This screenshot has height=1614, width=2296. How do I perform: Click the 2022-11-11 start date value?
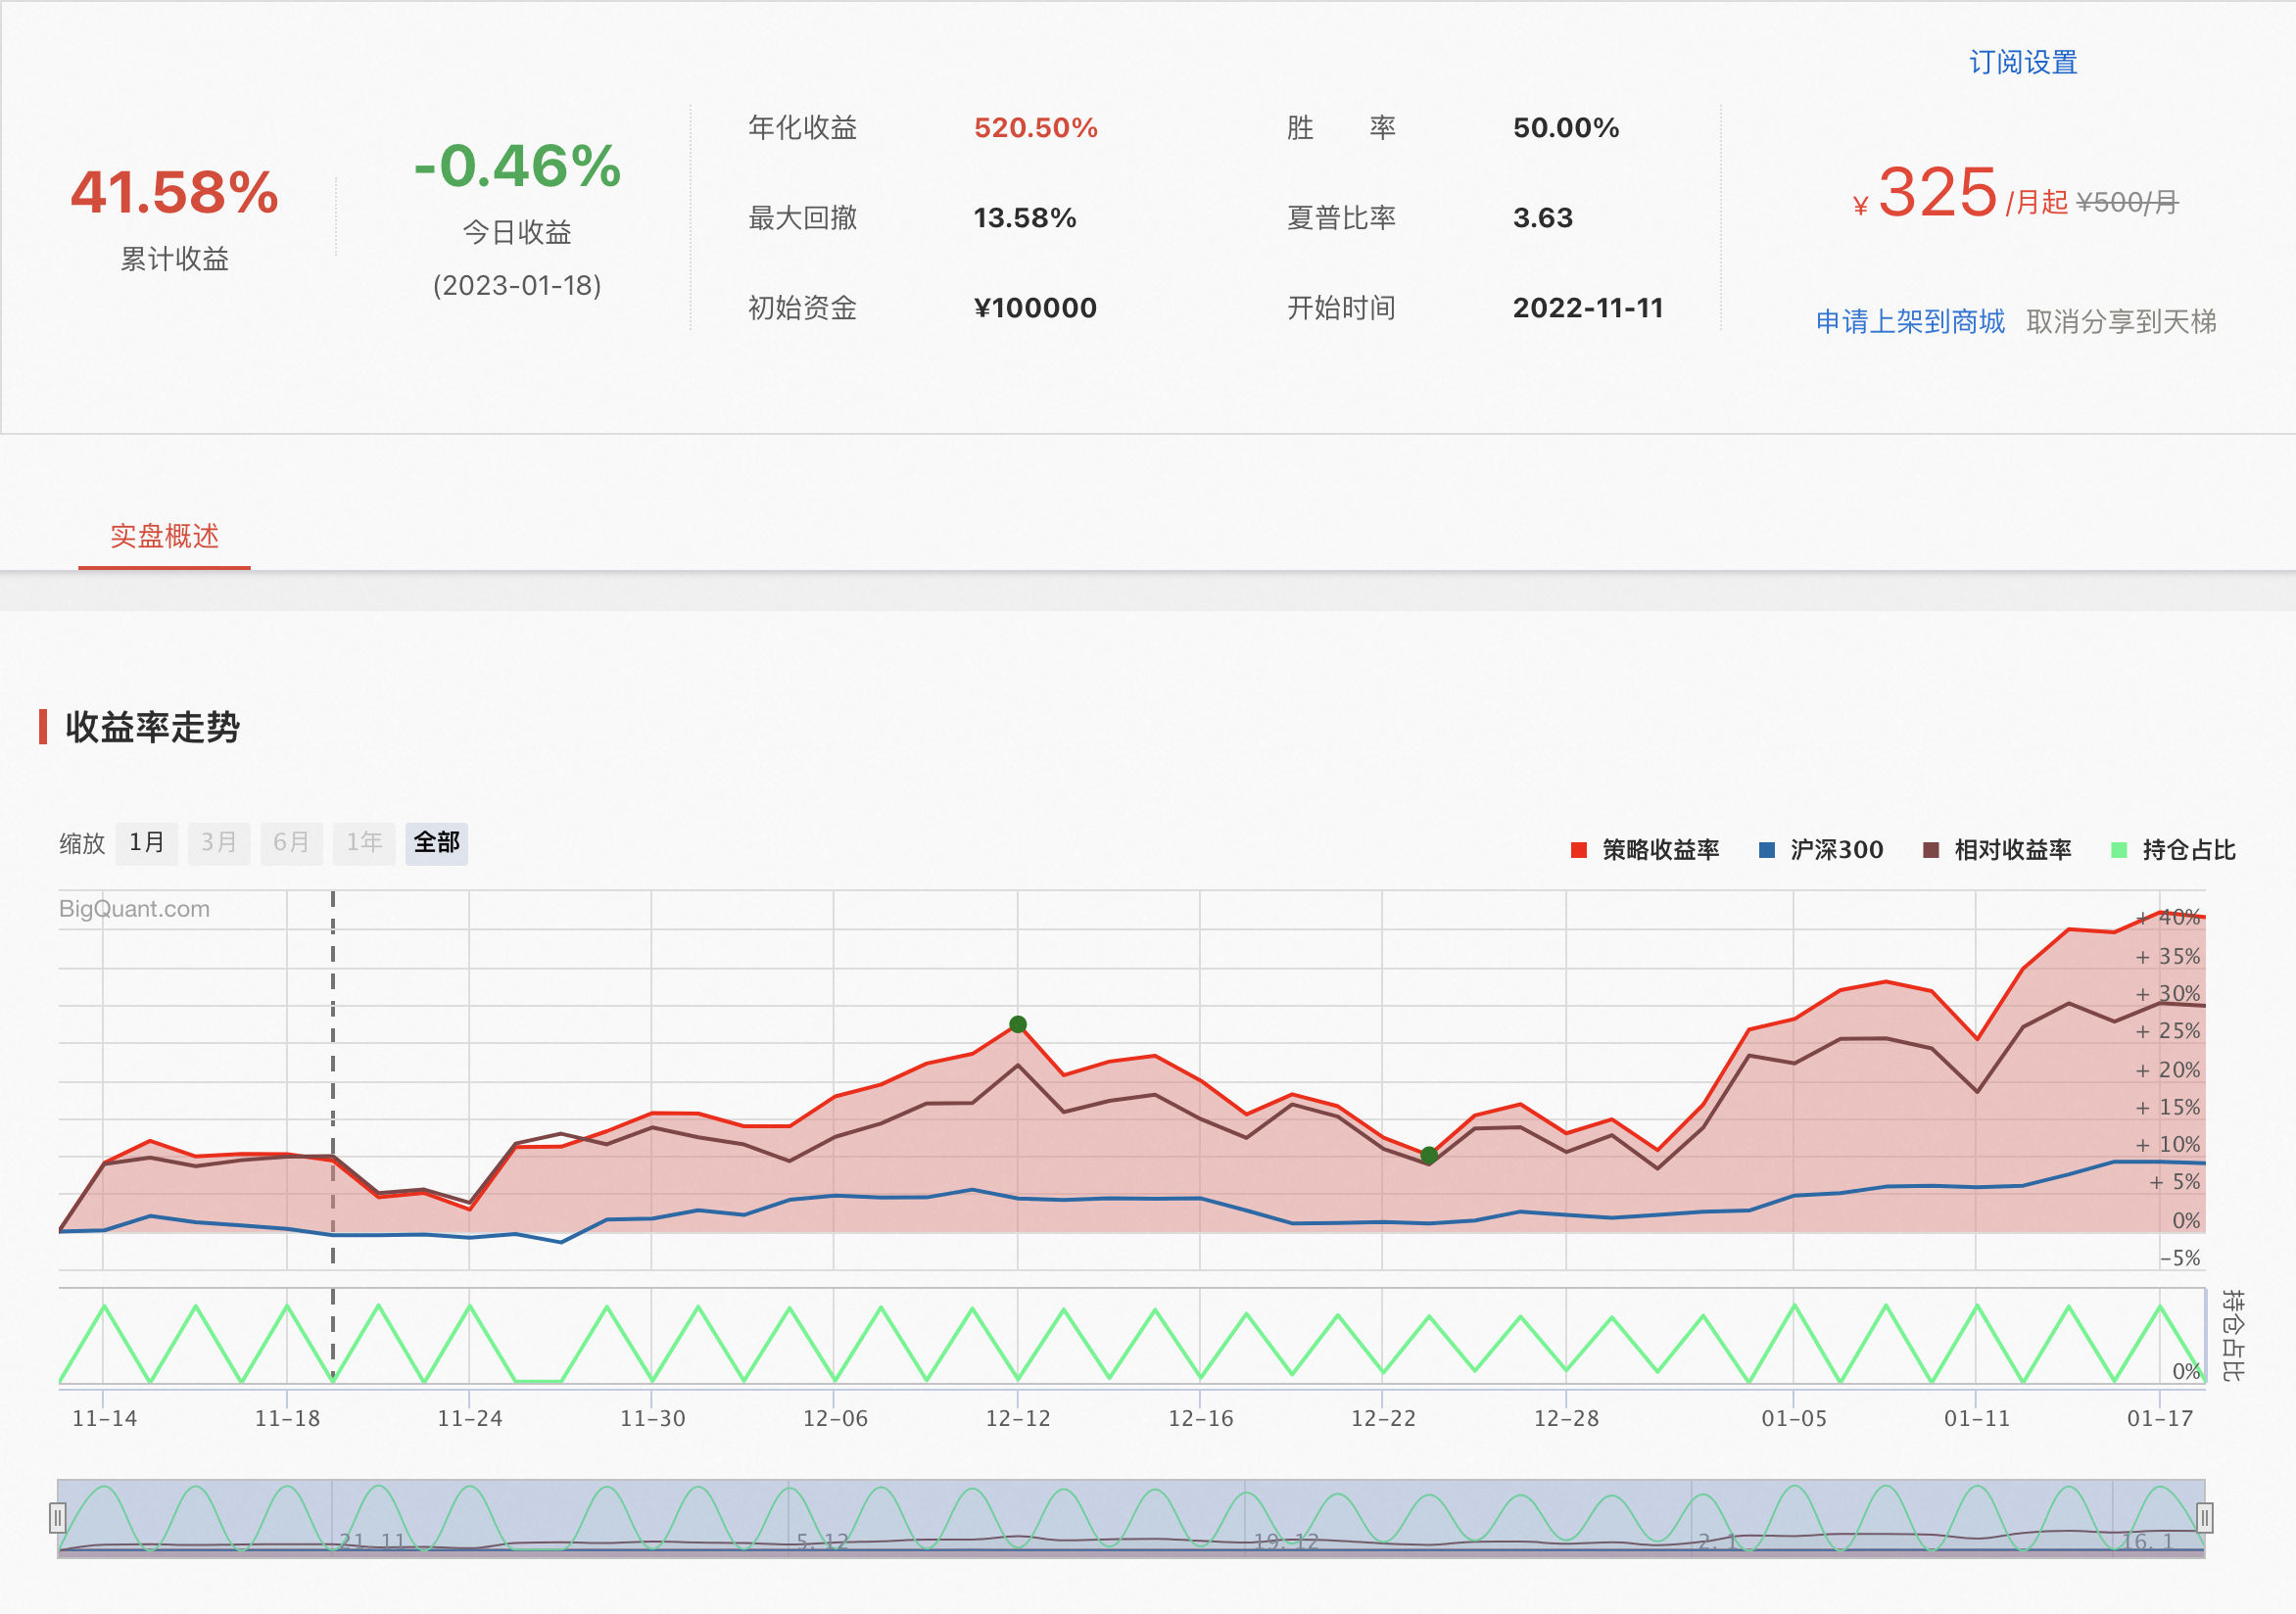pos(1588,308)
